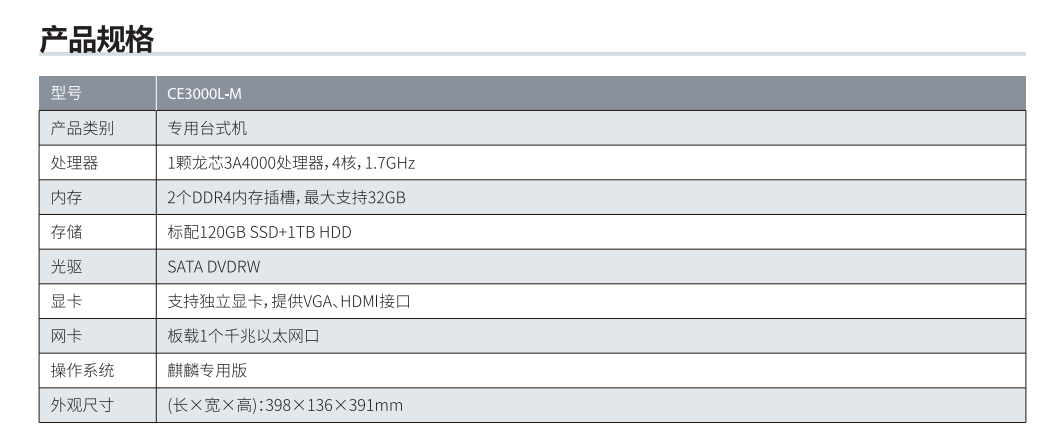Click the 398×136×391mm dimensions text
The height and width of the screenshot is (445, 1052).
[334, 405]
